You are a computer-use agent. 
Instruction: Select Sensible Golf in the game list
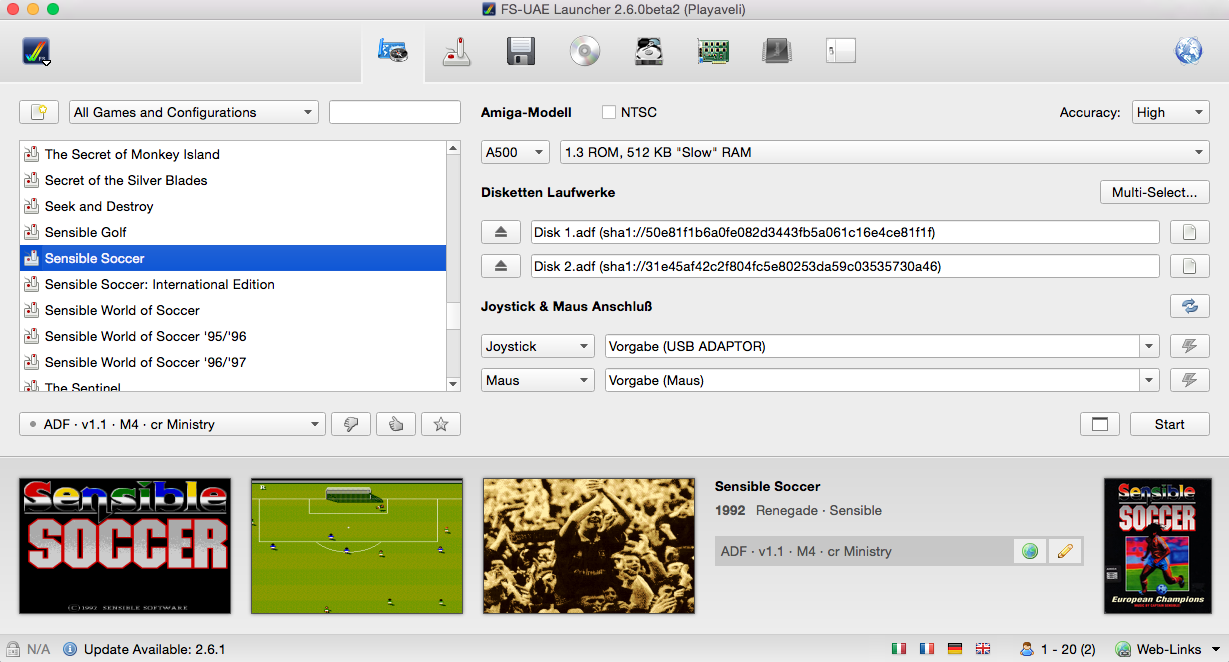point(86,232)
